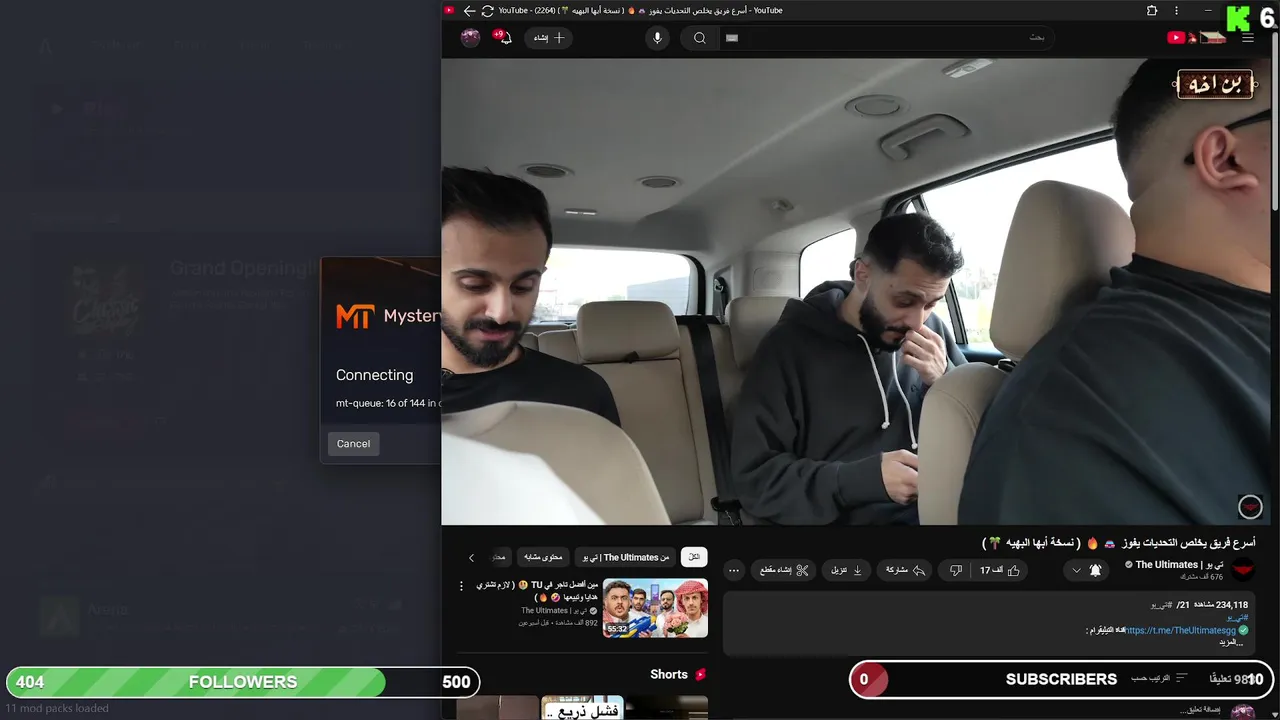Go back with the browser back arrow
This screenshot has height=720, width=1280.
click(469, 11)
